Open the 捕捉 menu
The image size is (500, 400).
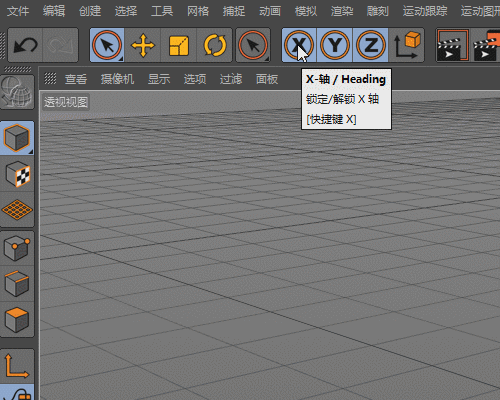click(234, 11)
